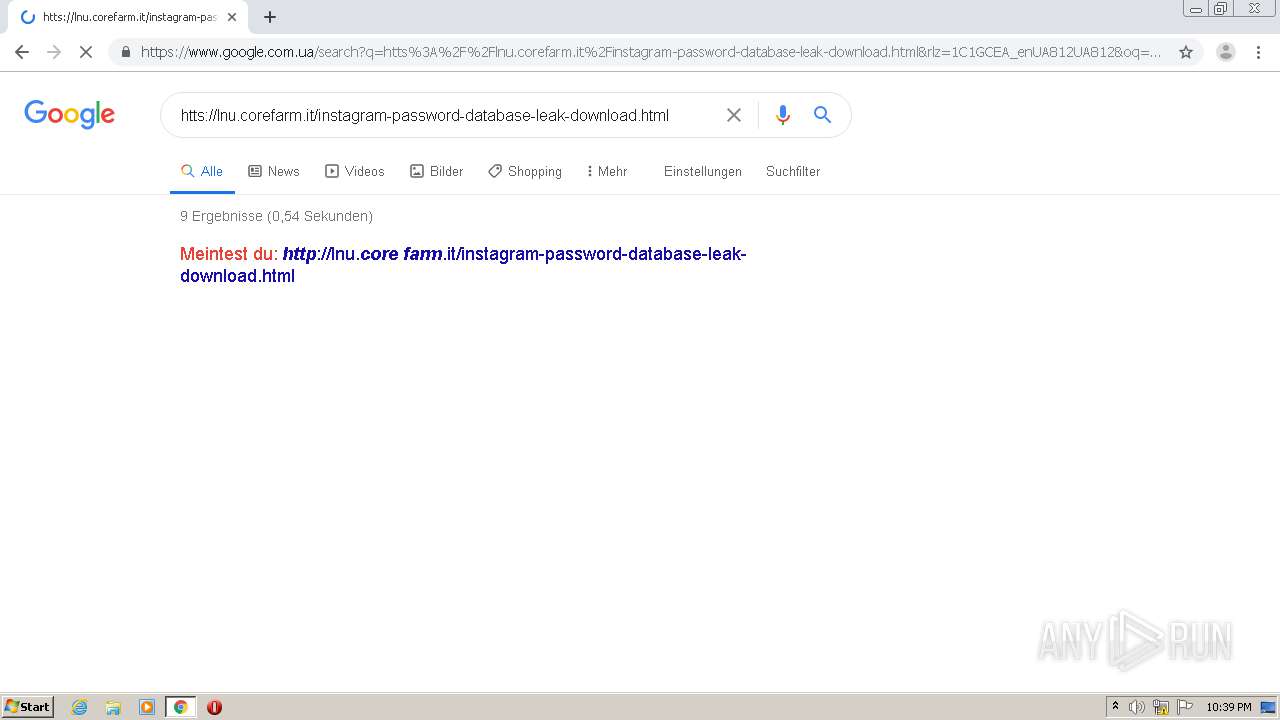
Task: Open Action Center flag icon
Action: click(x=1185, y=707)
